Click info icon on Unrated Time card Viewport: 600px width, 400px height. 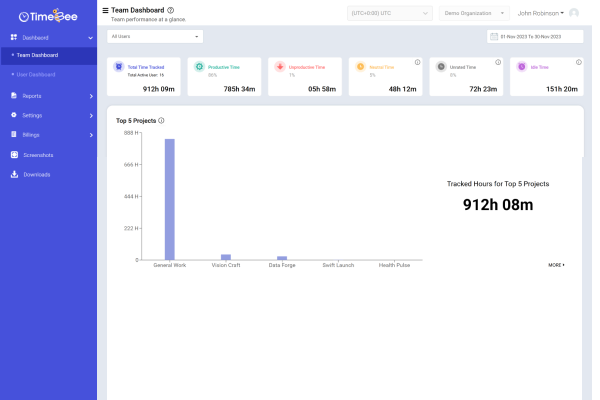tap(498, 62)
